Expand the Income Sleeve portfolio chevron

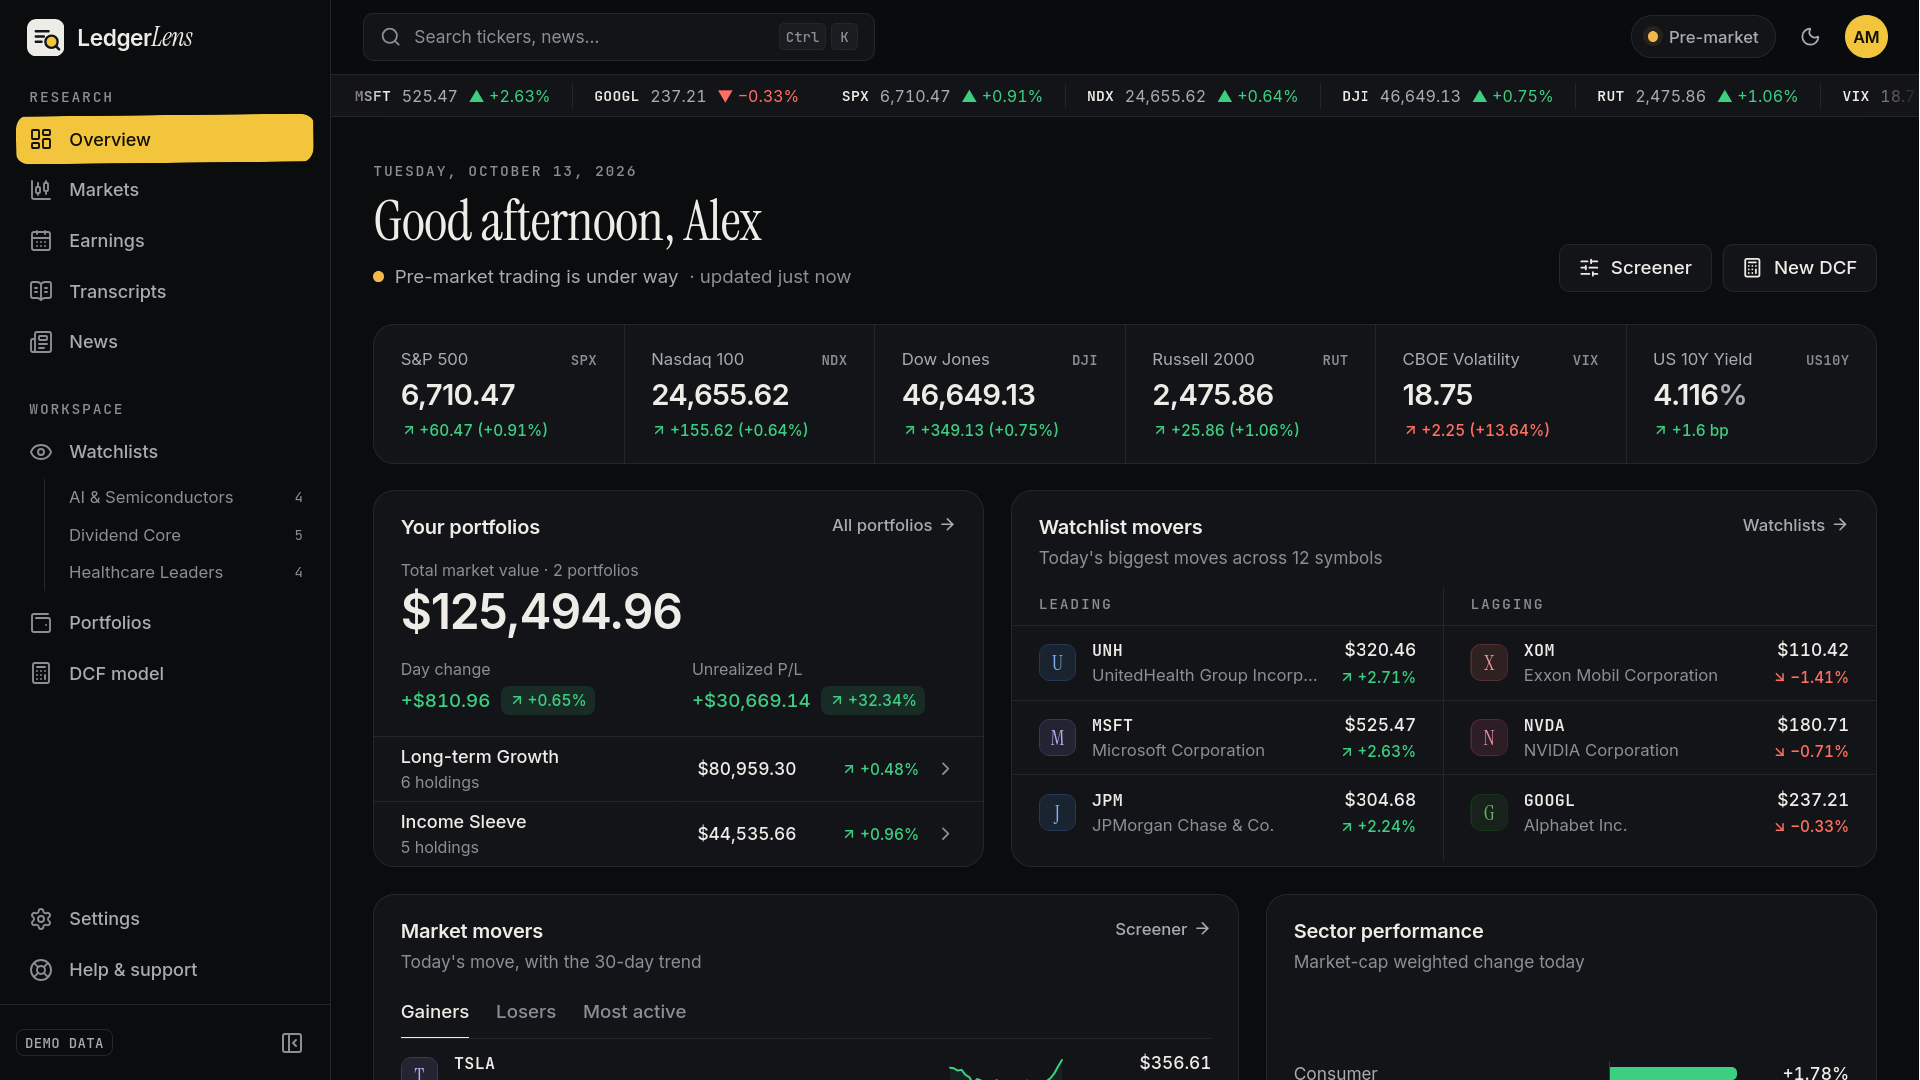click(x=946, y=834)
